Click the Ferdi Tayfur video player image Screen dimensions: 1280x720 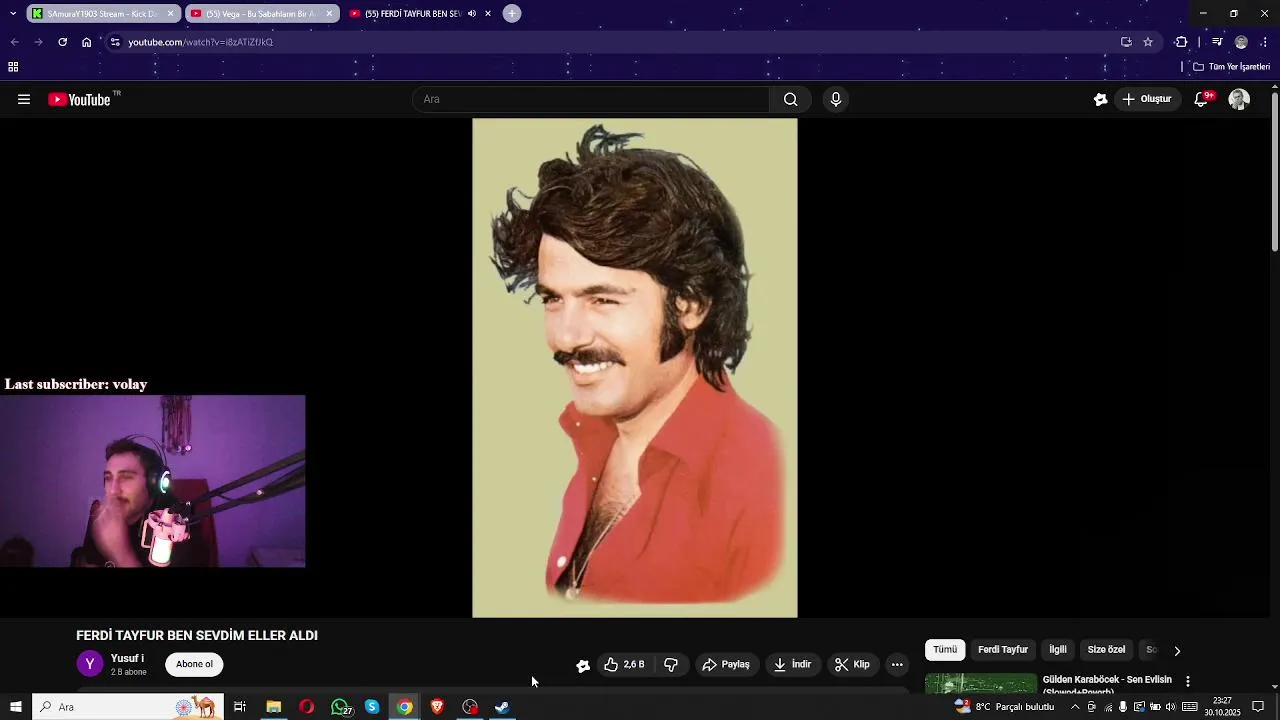pos(635,368)
